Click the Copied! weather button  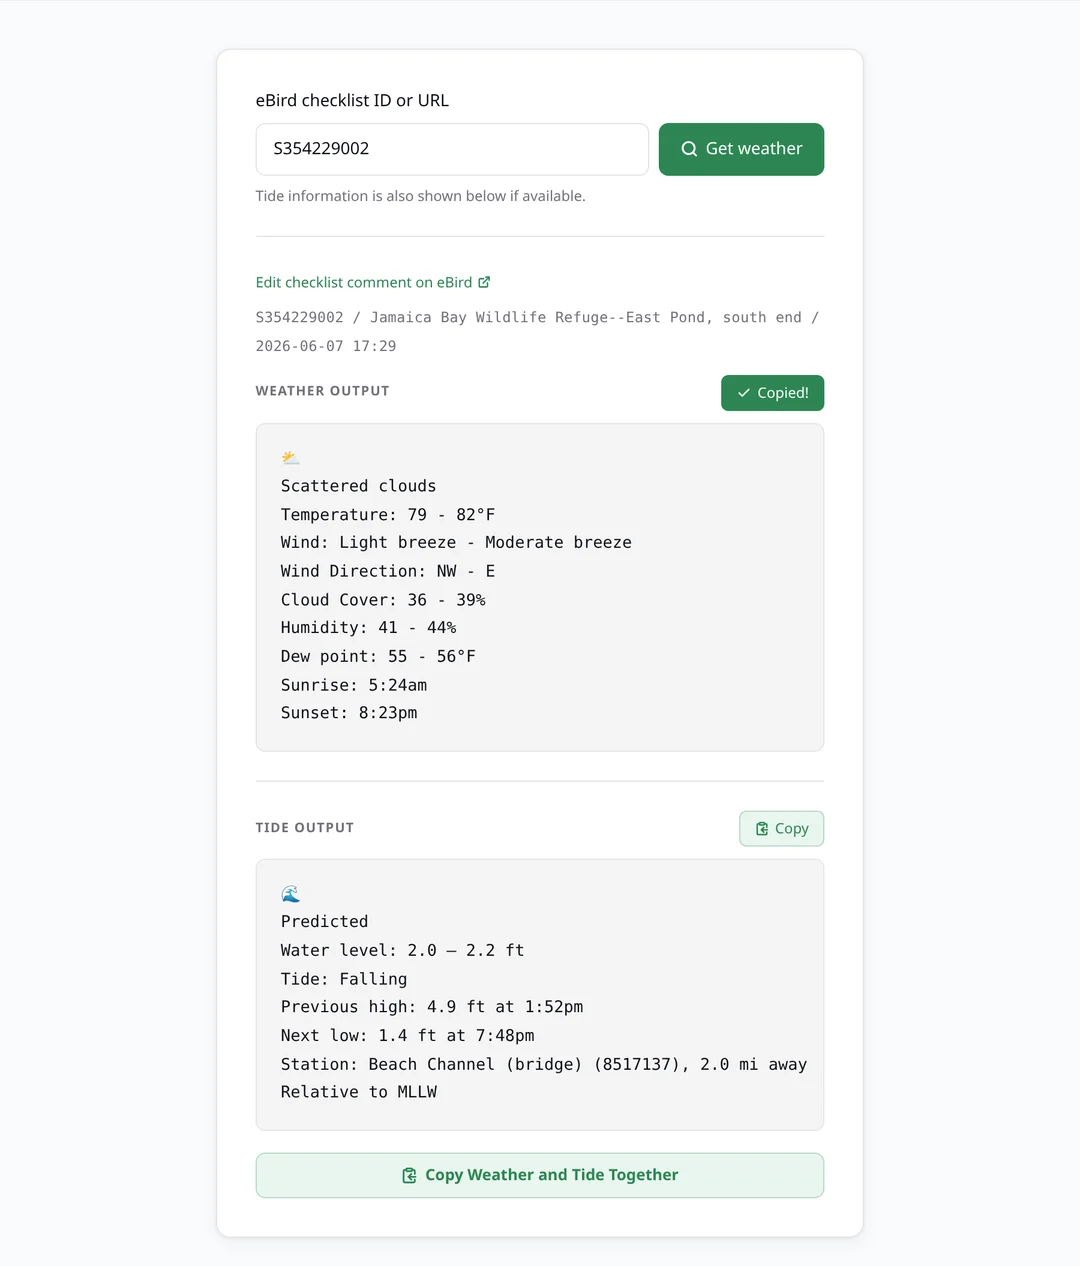(772, 393)
